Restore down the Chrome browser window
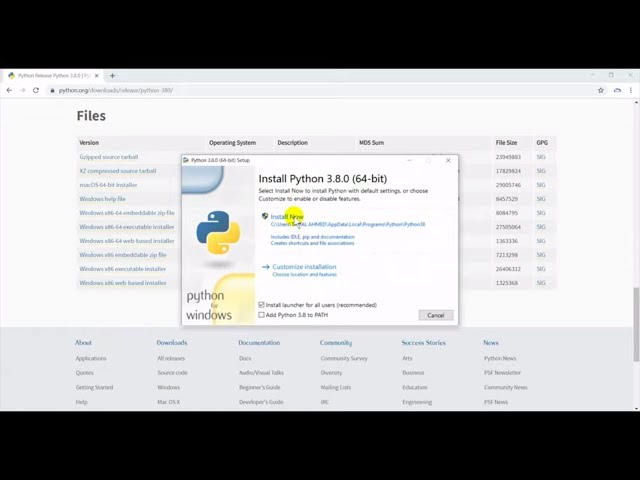 pos(611,75)
